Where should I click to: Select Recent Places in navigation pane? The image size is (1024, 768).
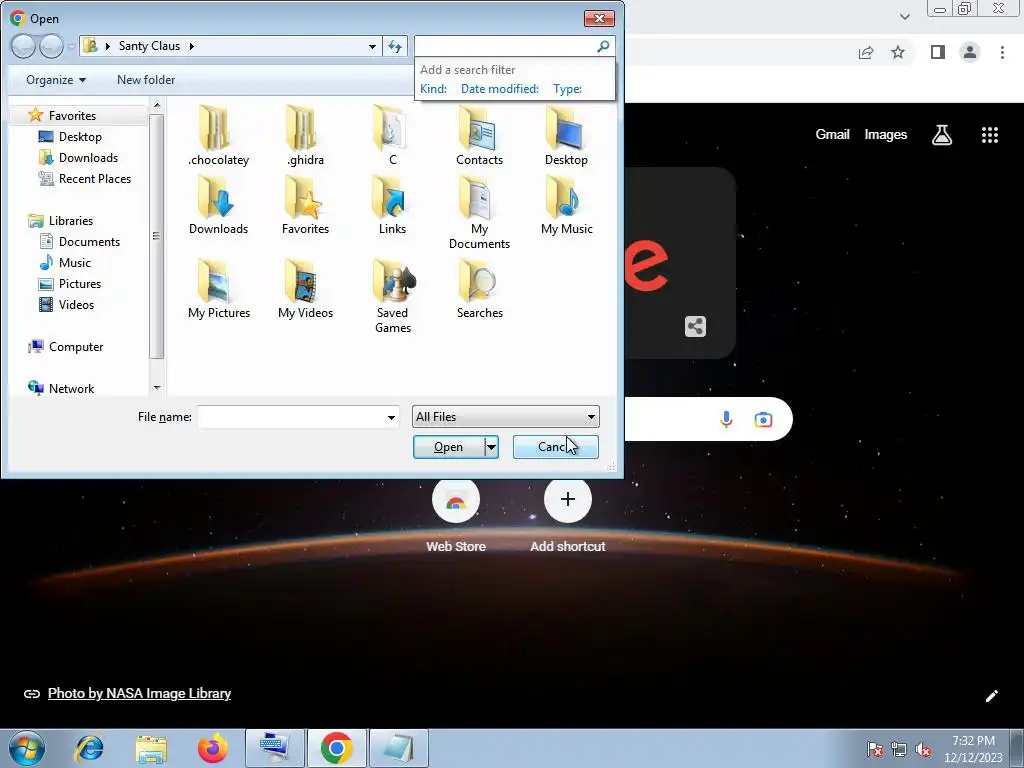(x=95, y=178)
